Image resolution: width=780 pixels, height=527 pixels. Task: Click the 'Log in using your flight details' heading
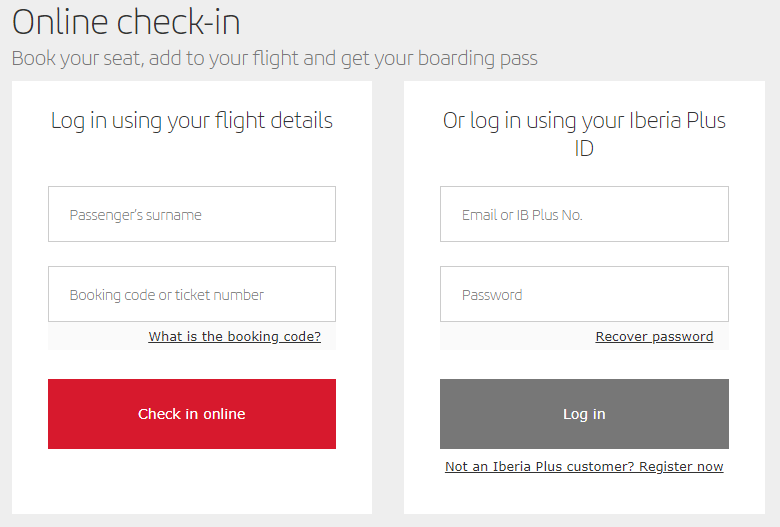pyautogui.click(x=191, y=121)
